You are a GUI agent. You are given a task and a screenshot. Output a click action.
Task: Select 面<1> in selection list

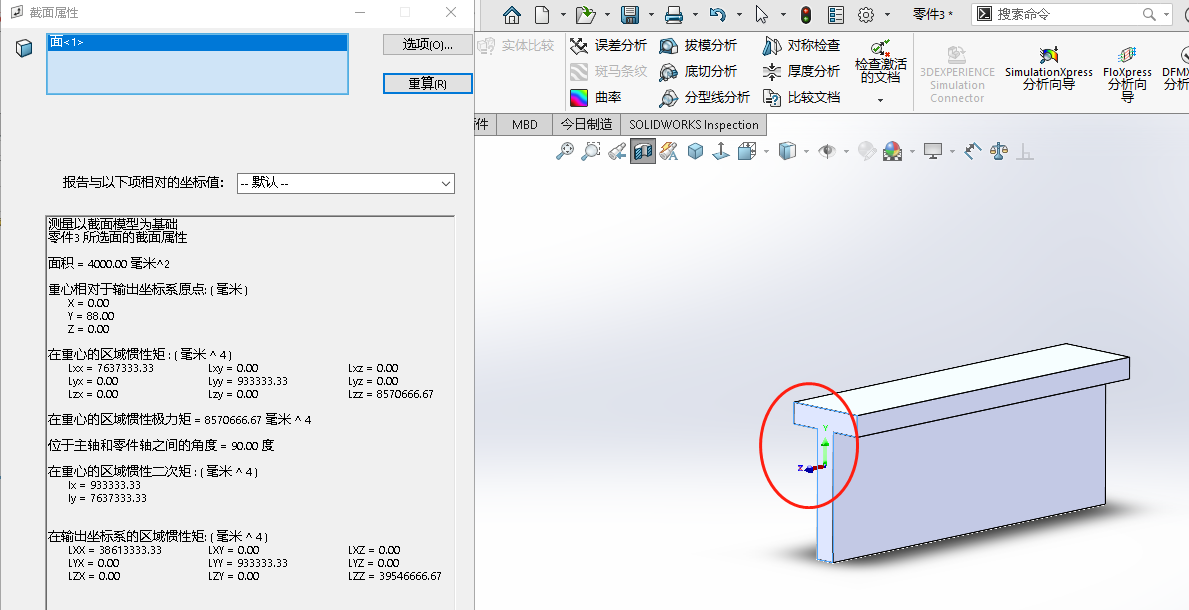tap(197, 42)
